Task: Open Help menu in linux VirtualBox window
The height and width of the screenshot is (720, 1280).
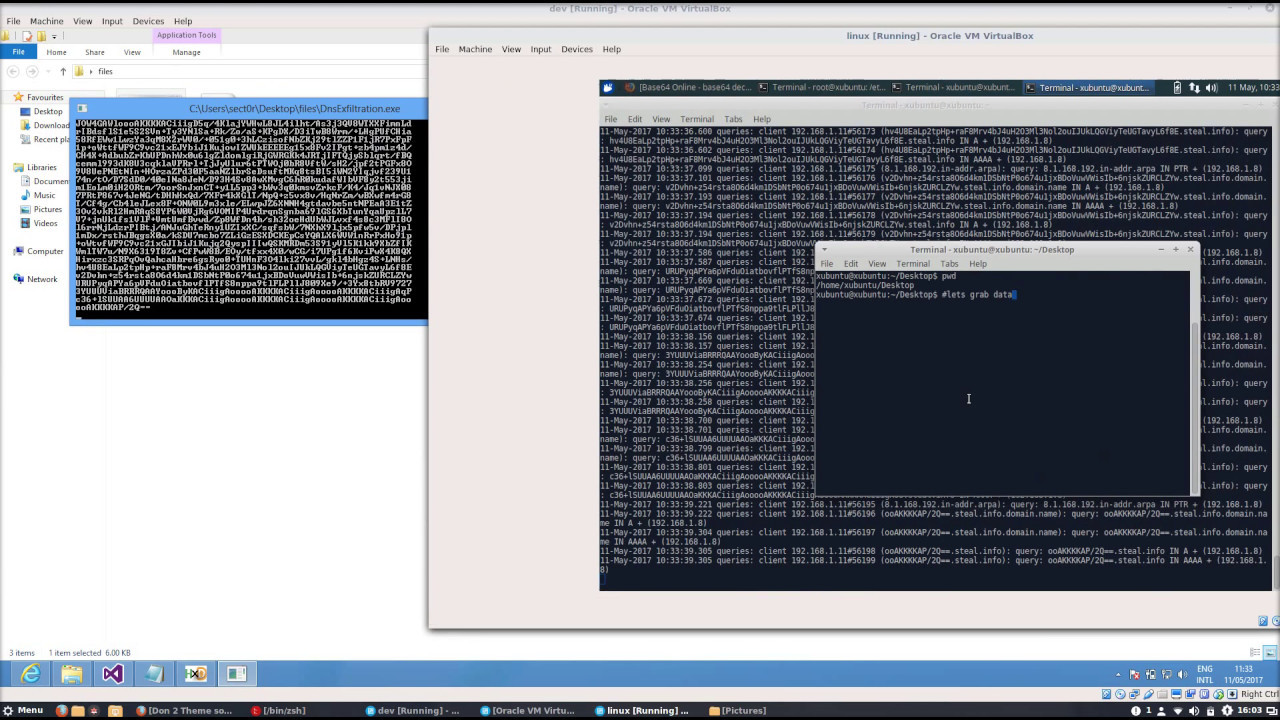Action: coord(612,49)
